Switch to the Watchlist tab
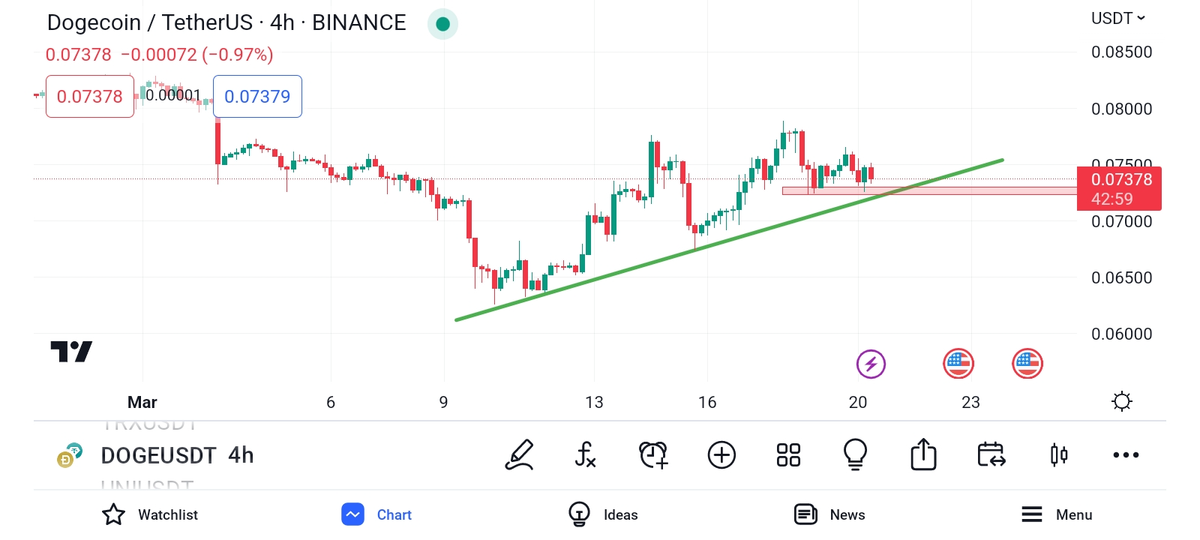This screenshot has height=540, width=1200. point(150,514)
